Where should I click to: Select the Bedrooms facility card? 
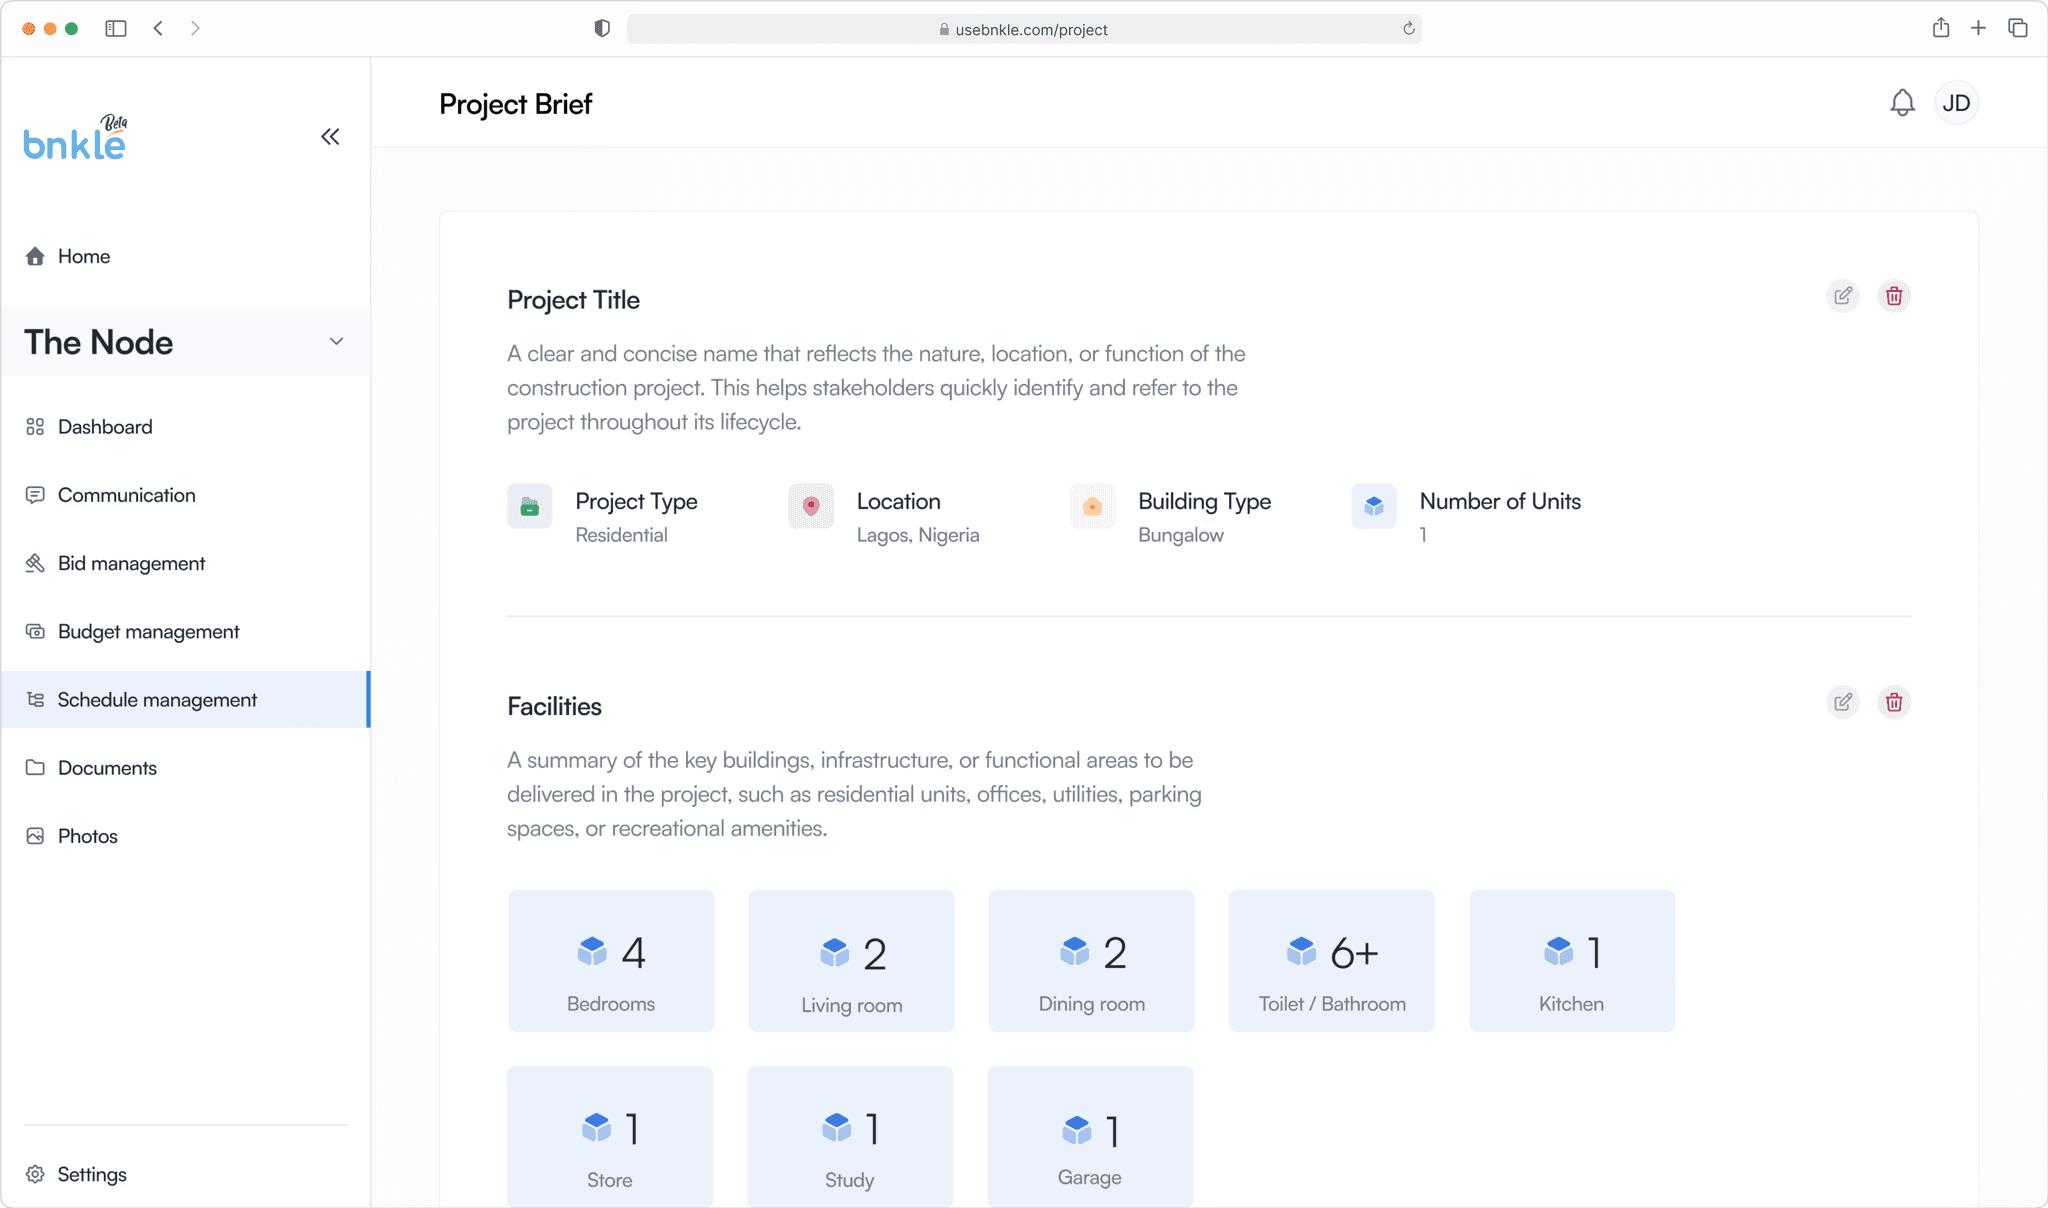[x=611, y=960]
